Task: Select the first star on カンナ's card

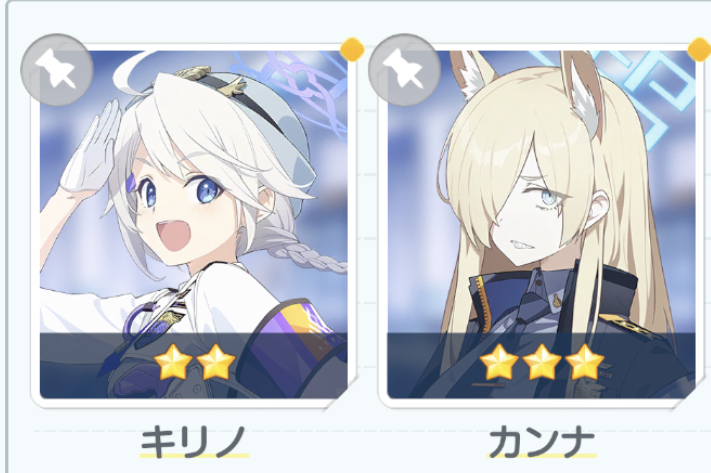Action: coord(499,361)
